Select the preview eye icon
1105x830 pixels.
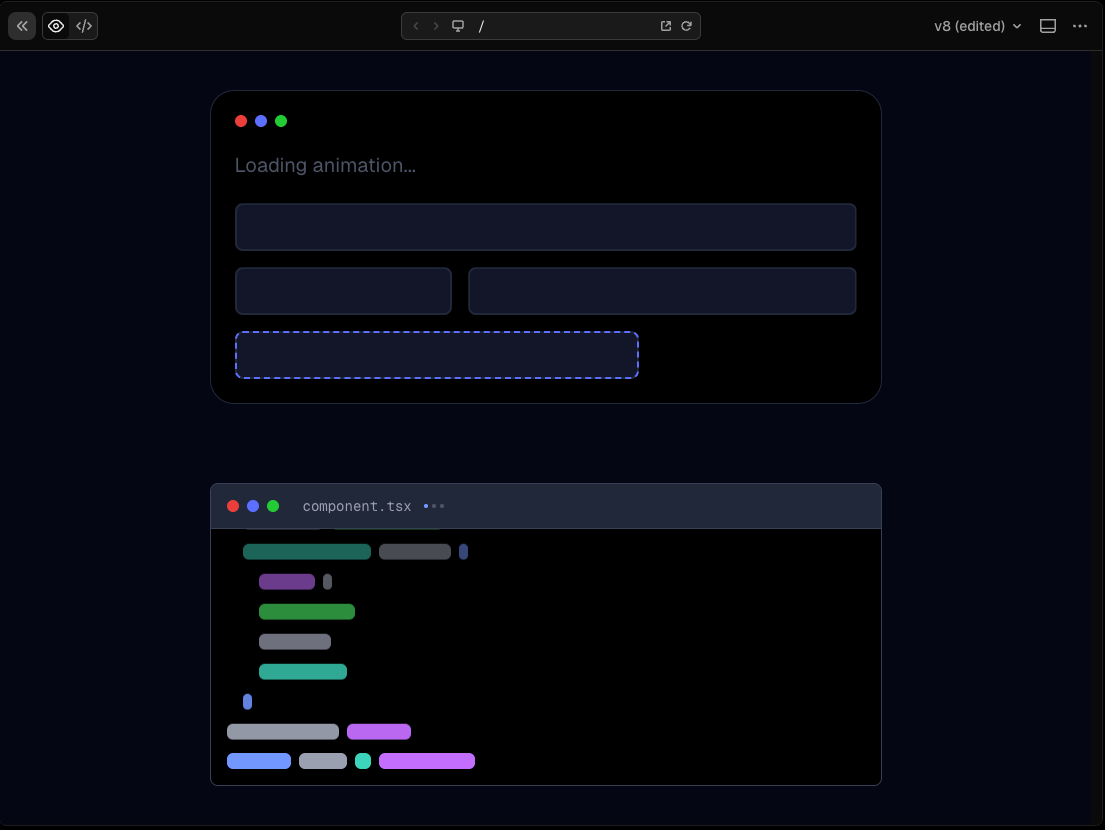click(x=56, y=26)
